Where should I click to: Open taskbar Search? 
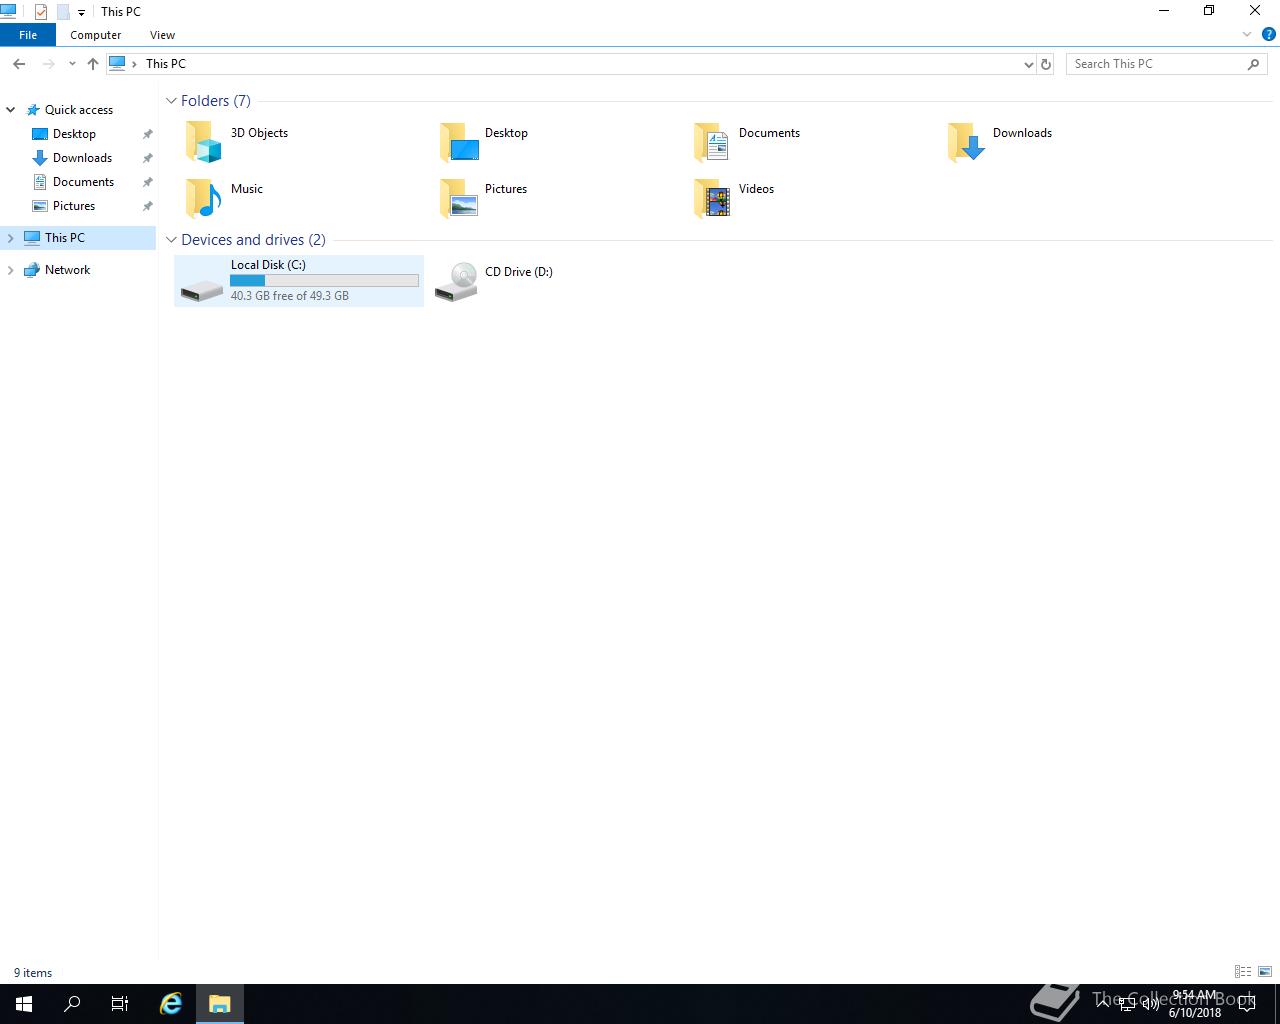[x=72, y=1004]
